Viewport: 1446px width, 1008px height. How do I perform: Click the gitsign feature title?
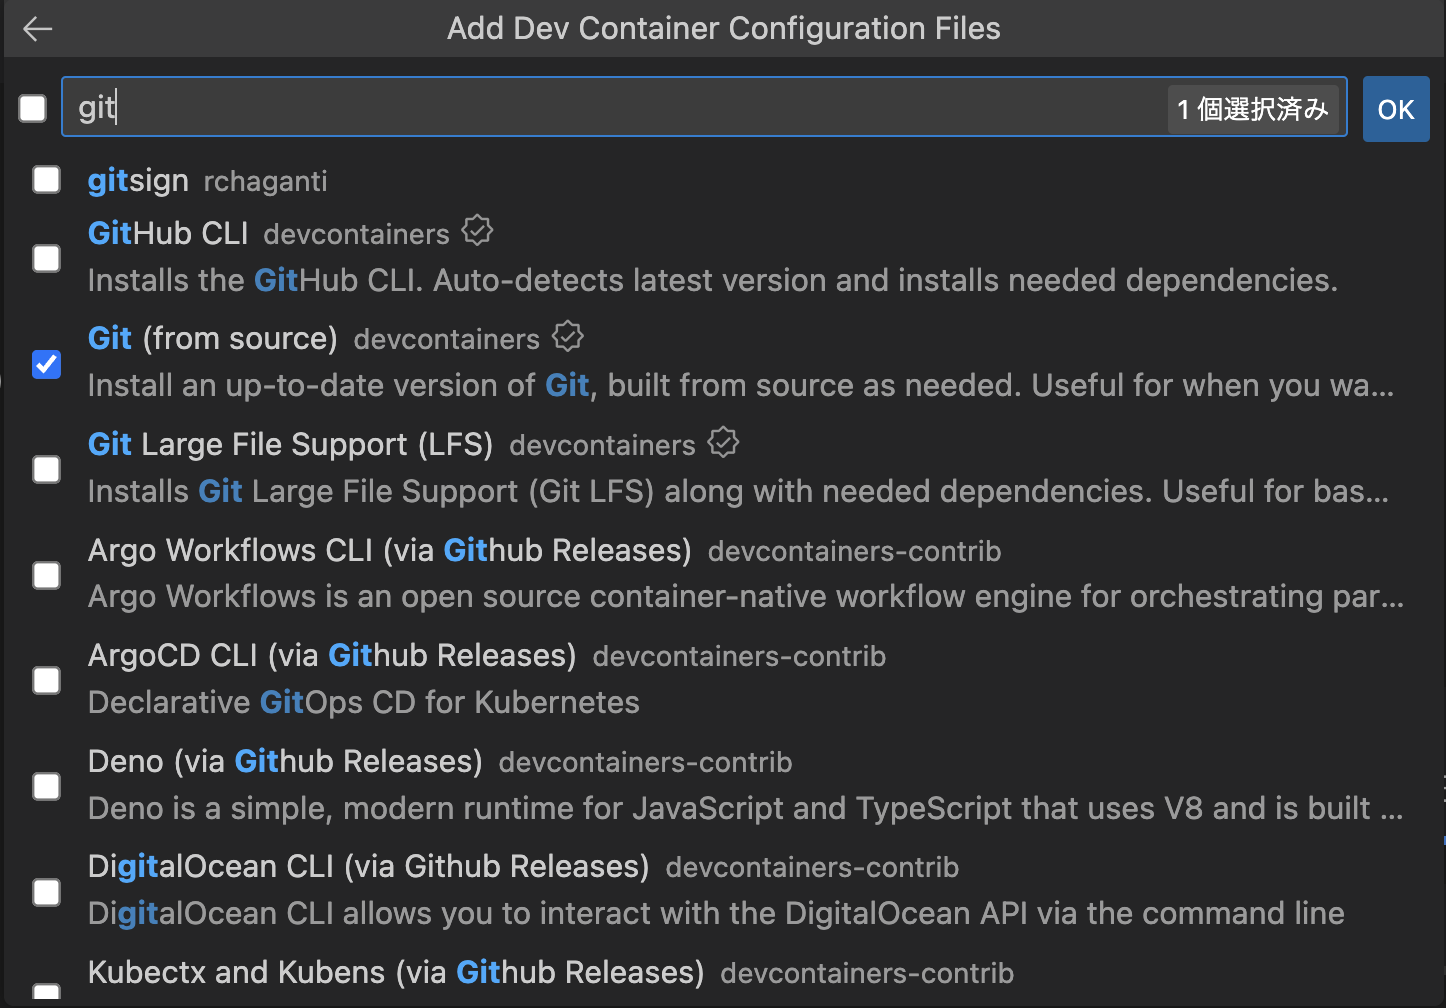138,180
